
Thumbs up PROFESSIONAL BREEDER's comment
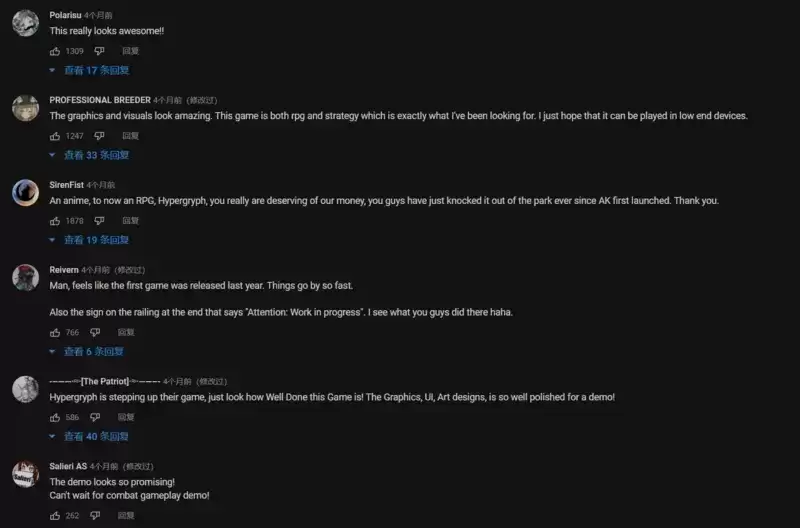[x=55, y=136]
